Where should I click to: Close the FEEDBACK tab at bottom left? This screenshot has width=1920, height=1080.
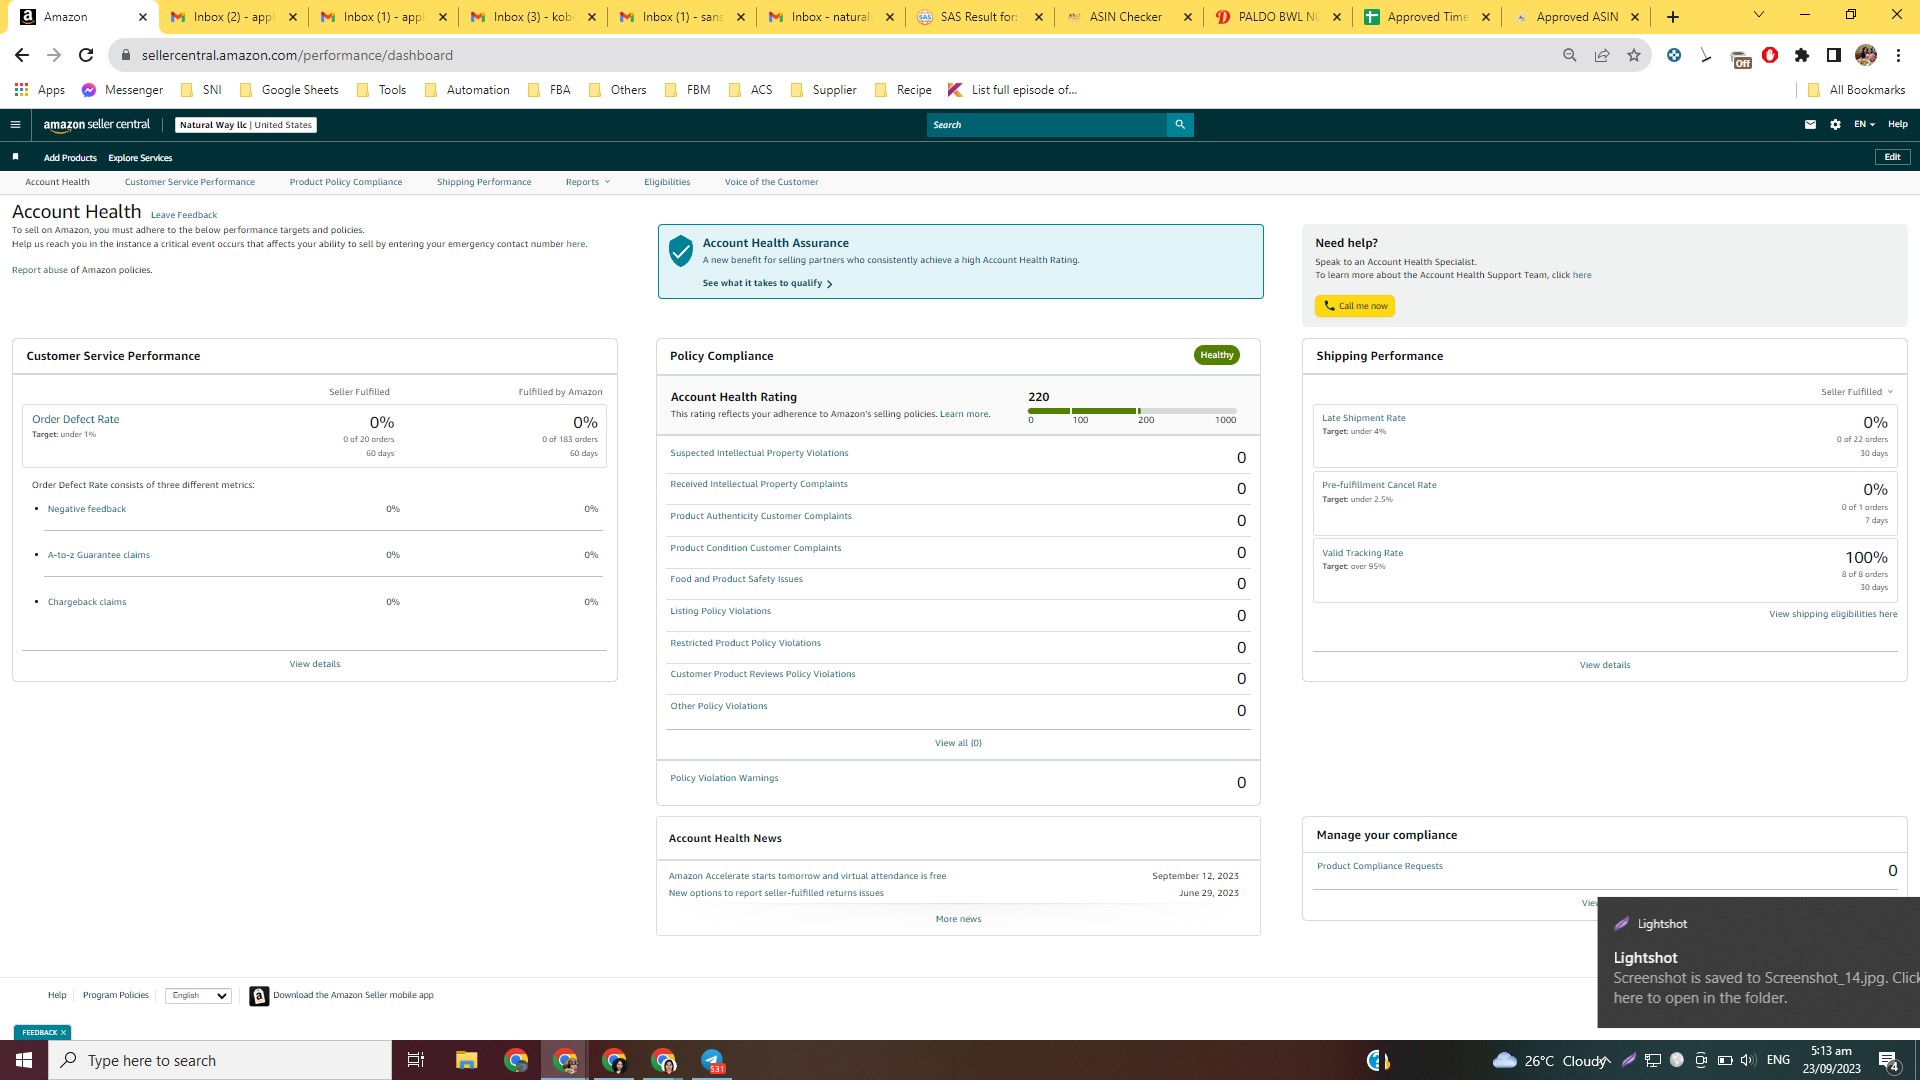[x=63, y=1032]
